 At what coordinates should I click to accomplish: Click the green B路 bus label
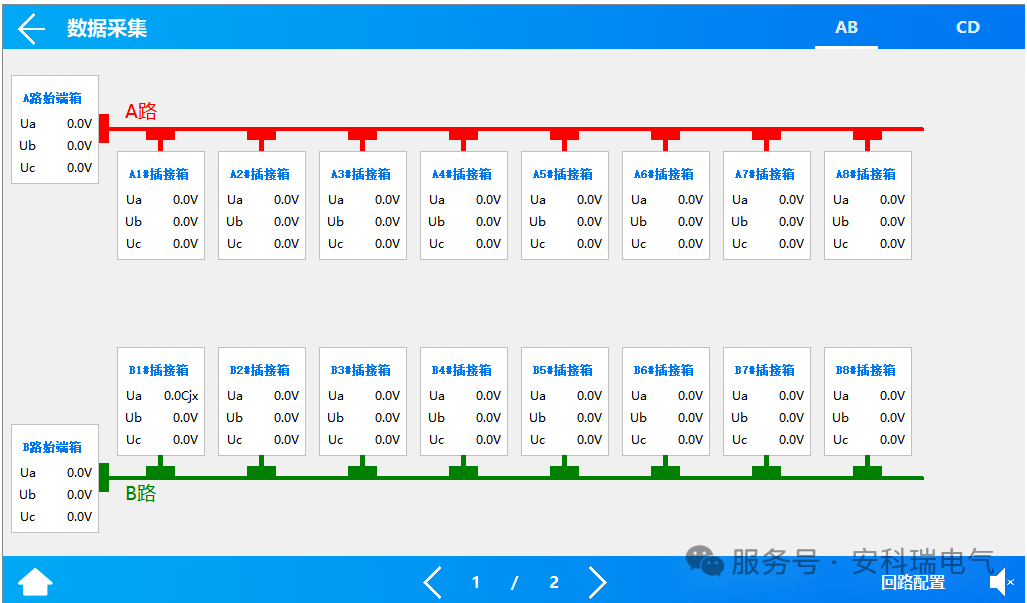point(141,493)
